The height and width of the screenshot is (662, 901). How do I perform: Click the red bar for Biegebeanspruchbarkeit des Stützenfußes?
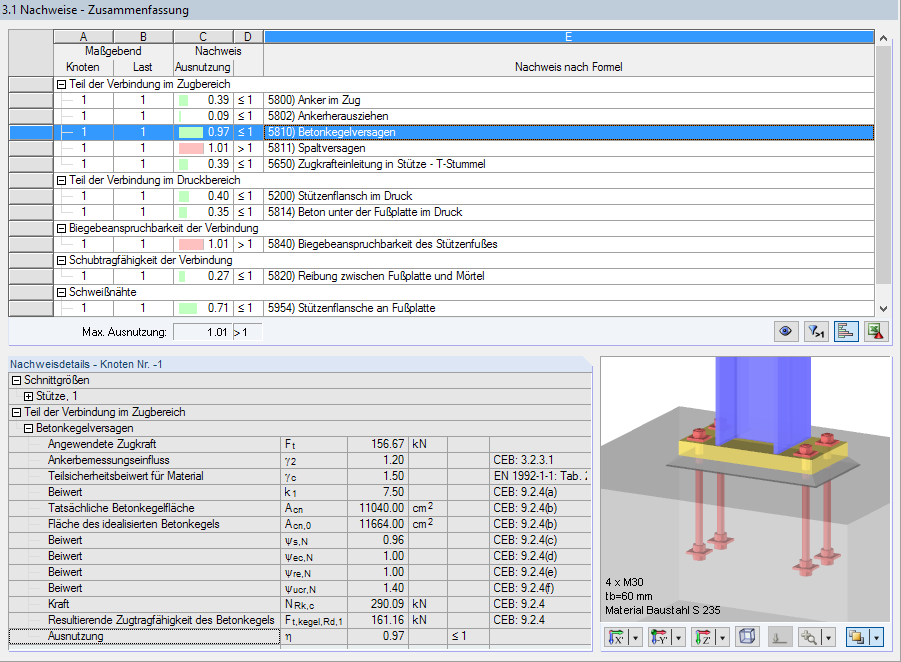point(191,244)
